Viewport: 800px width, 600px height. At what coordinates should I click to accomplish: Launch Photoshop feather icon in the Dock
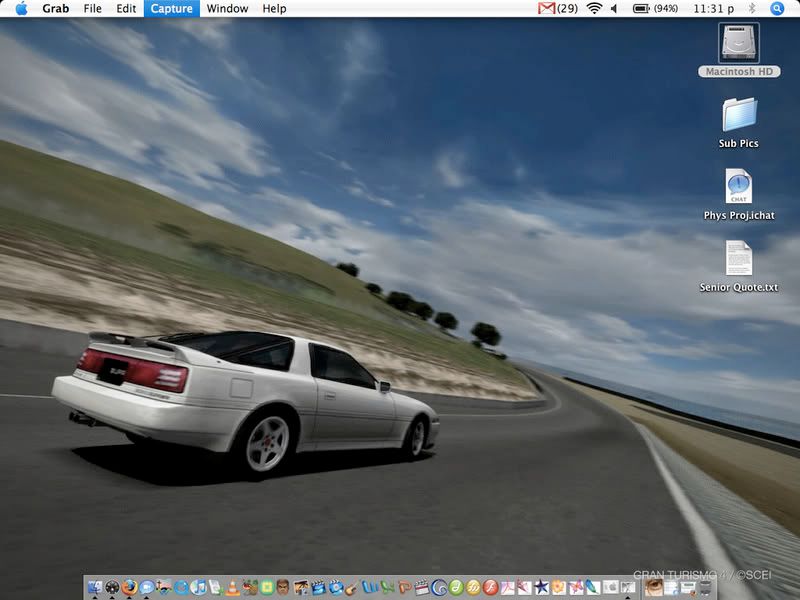coord(593,588)
